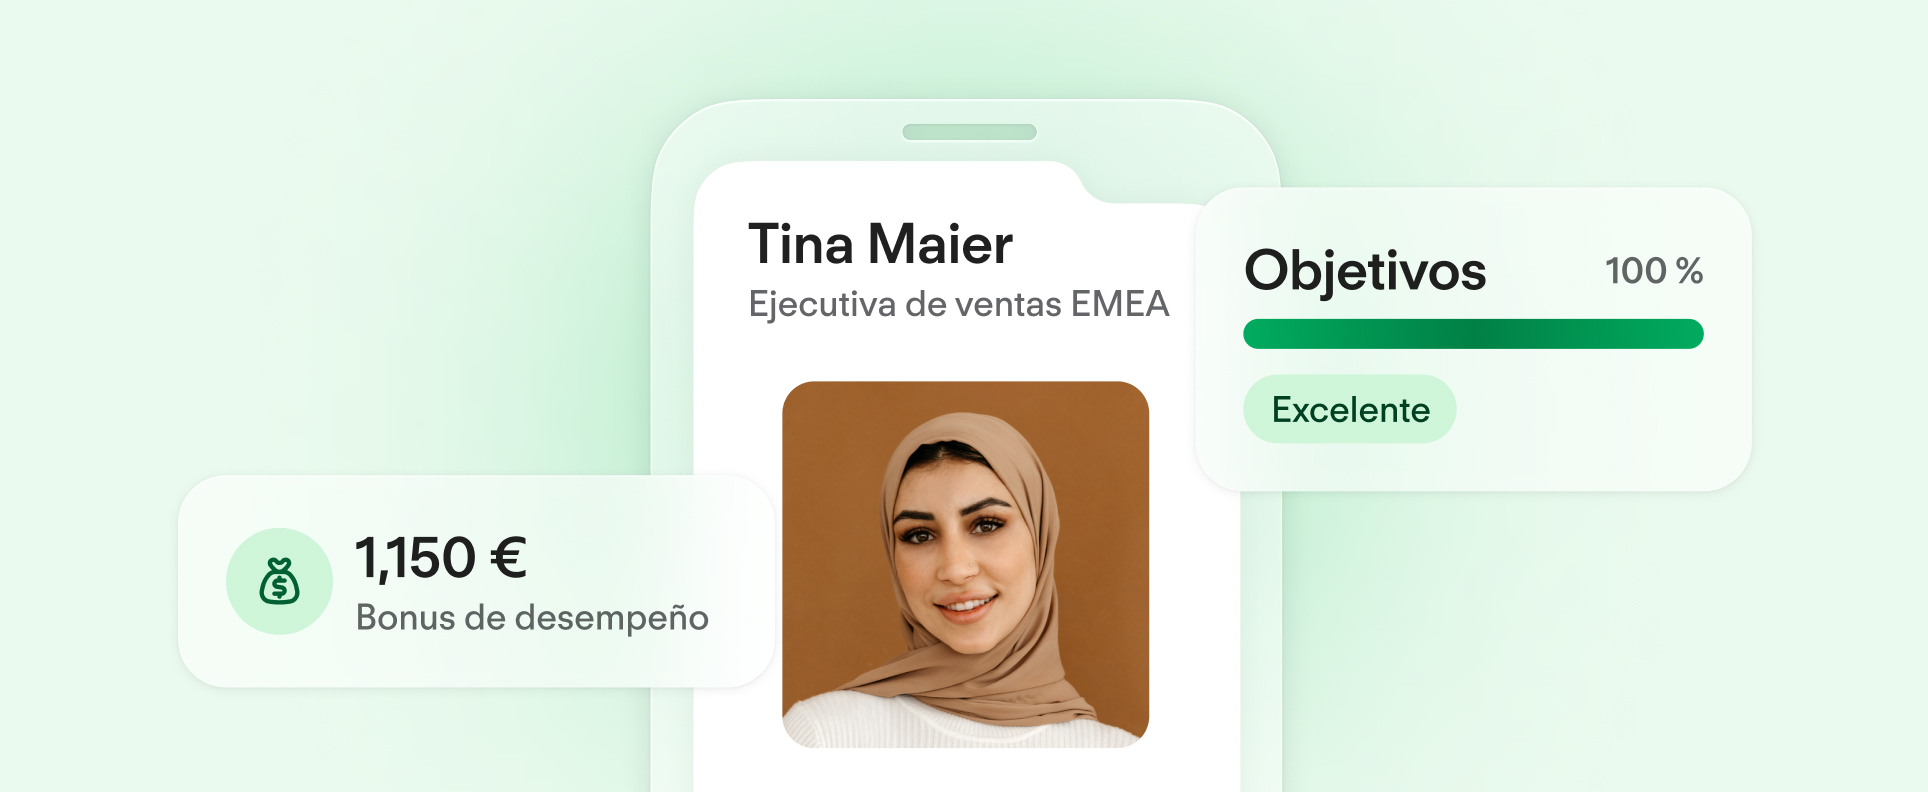Image resolution: width=1928 pixels, height=792 pixels.
Task: Select the Tina Maier name heading
Action: coord(880,244)
